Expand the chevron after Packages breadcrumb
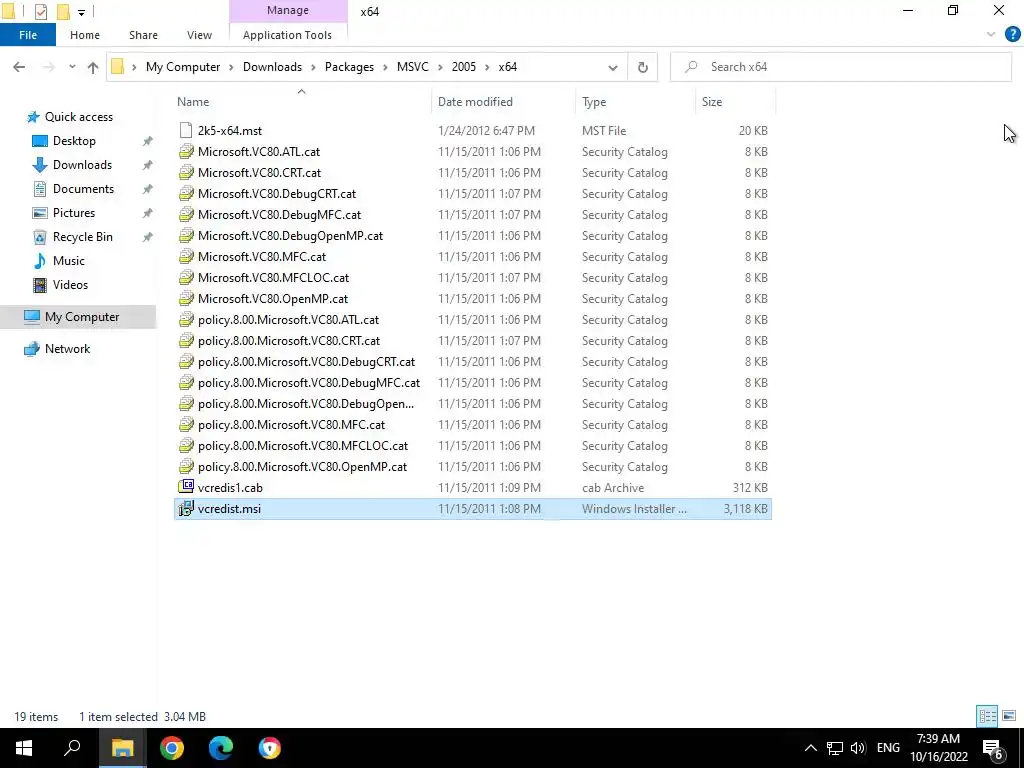 click(x=385, y=67)
